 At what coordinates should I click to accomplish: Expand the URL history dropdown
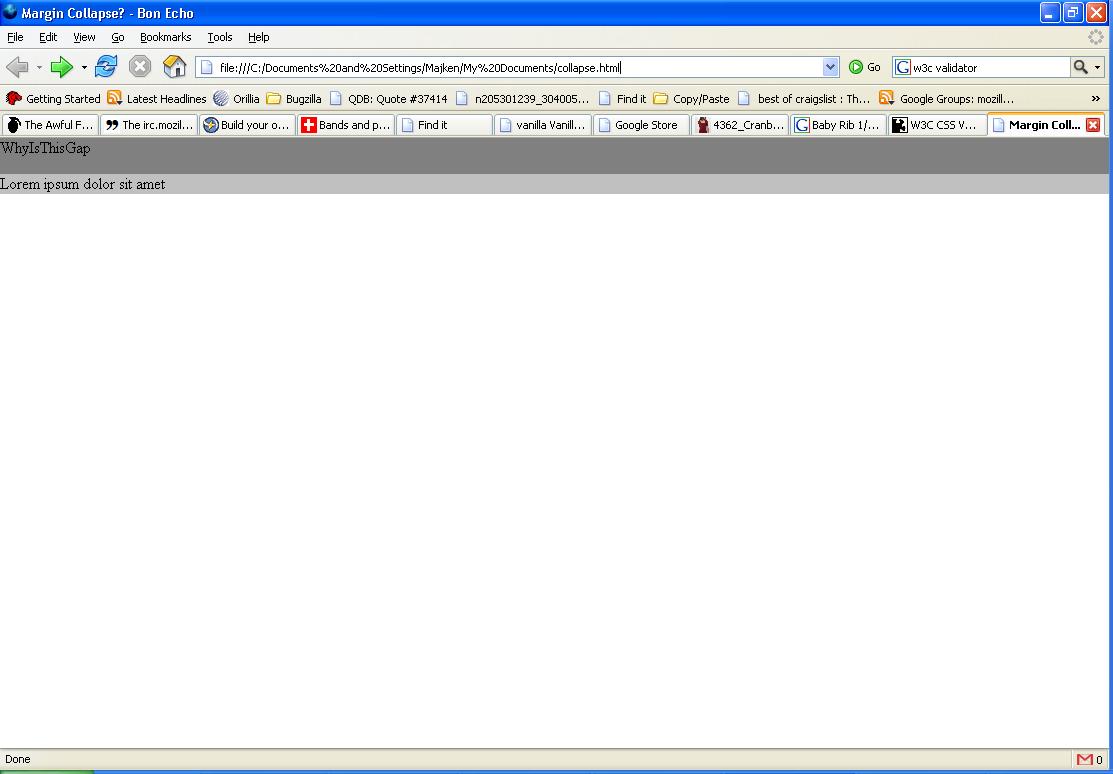[x=830, y=67]
